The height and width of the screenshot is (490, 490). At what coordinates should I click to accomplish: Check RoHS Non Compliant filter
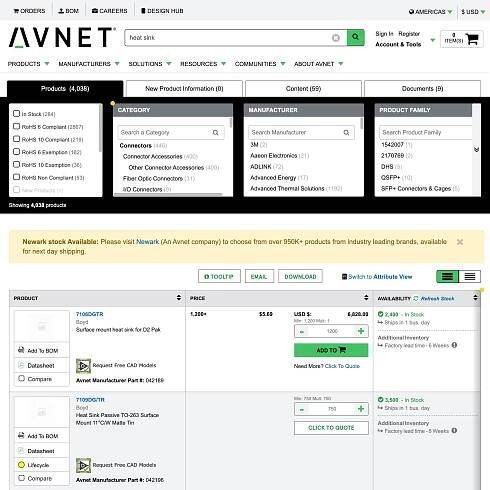point(16,177)
